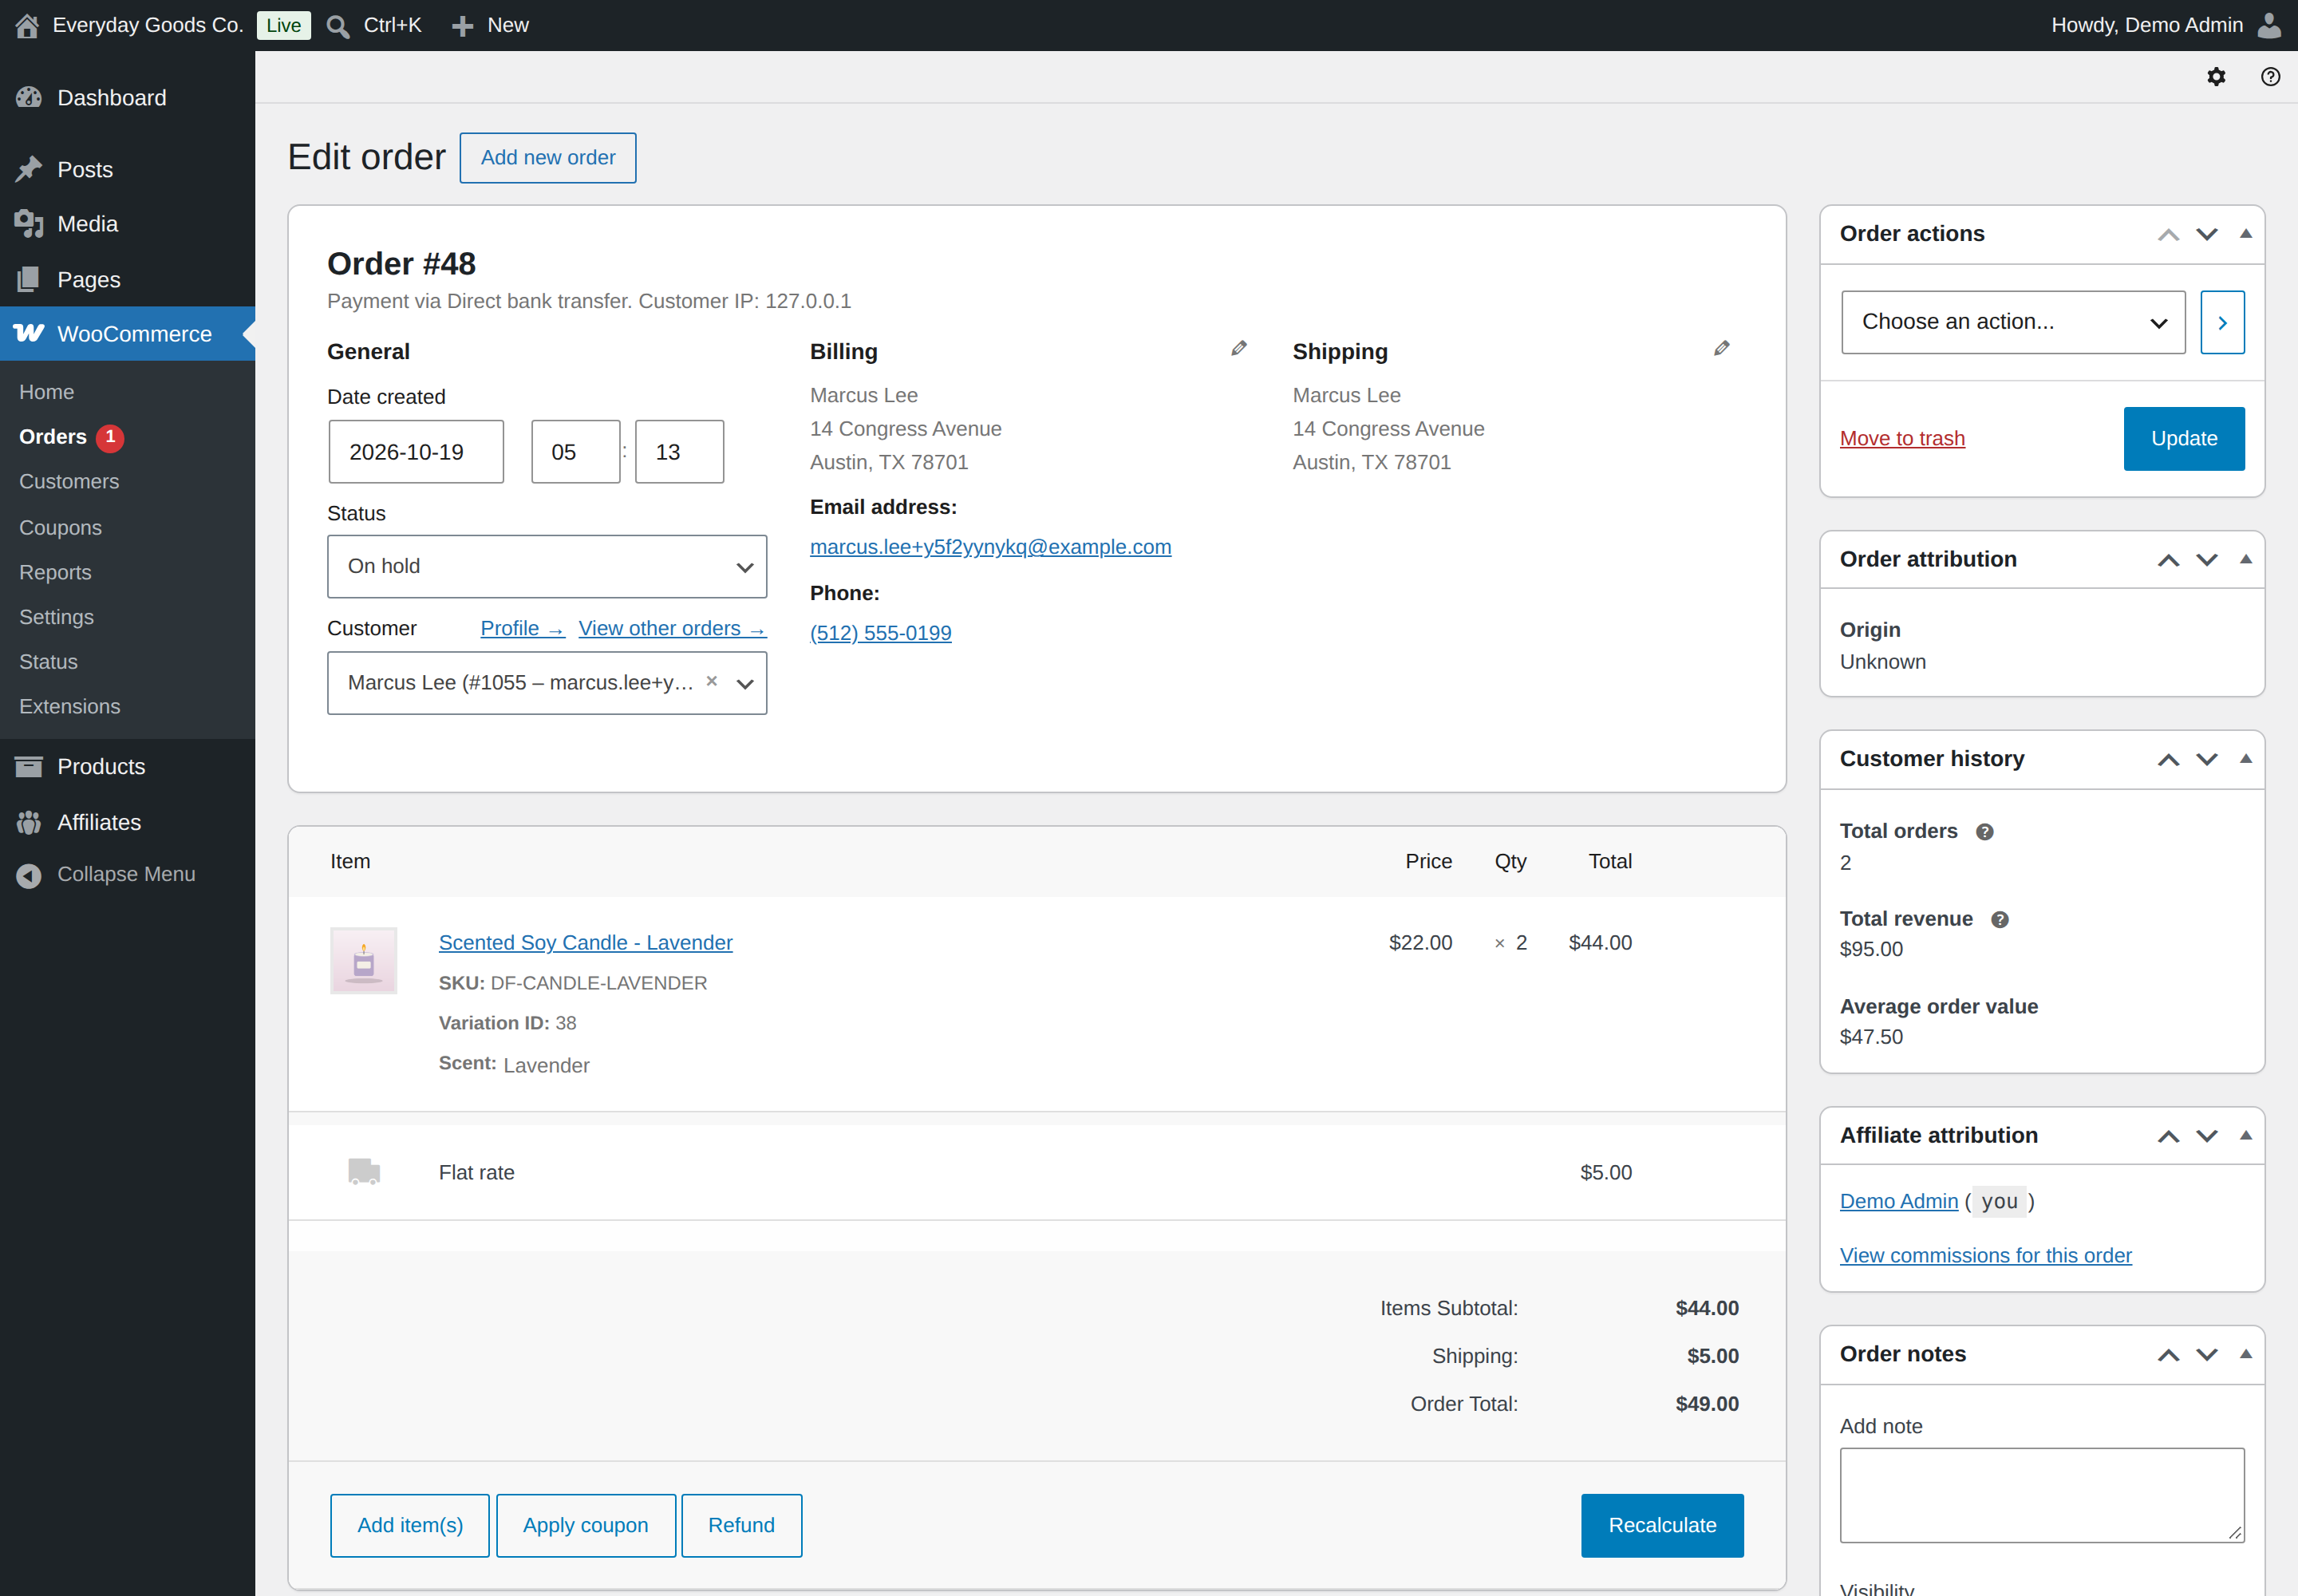The height and width of the screenshot is (1596, 2298).
Task: Click the Update button
Action: [x=2184, y=439]
